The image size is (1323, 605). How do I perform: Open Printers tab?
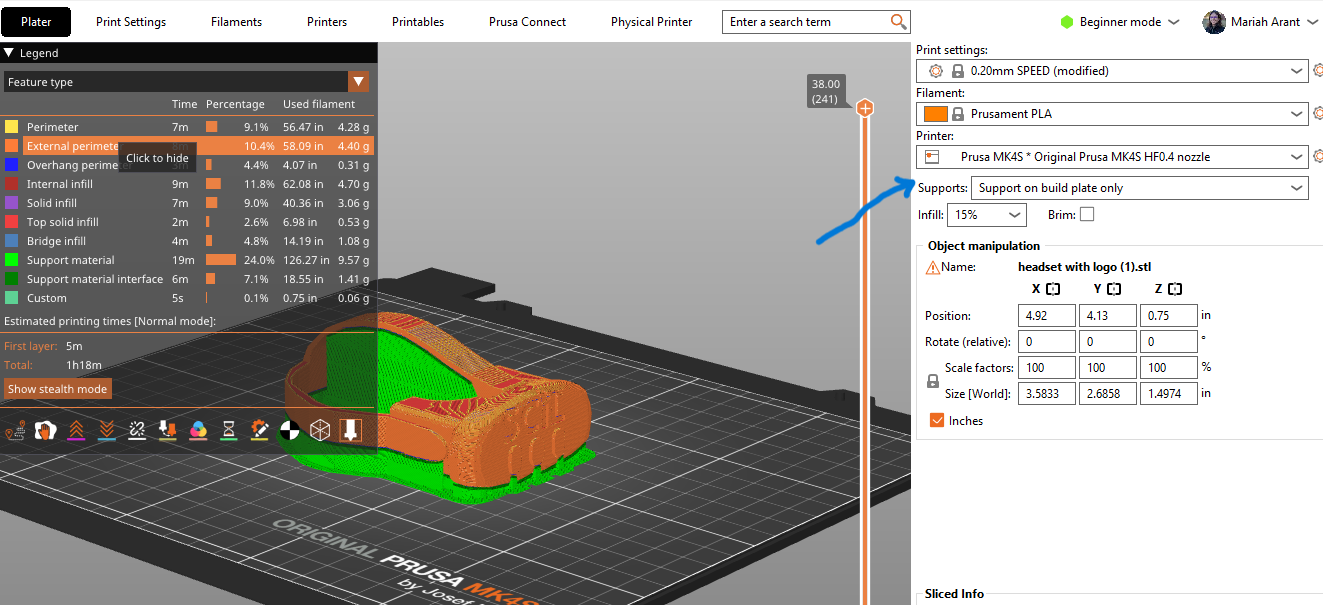pyautogui.click(x=327, y=21)
